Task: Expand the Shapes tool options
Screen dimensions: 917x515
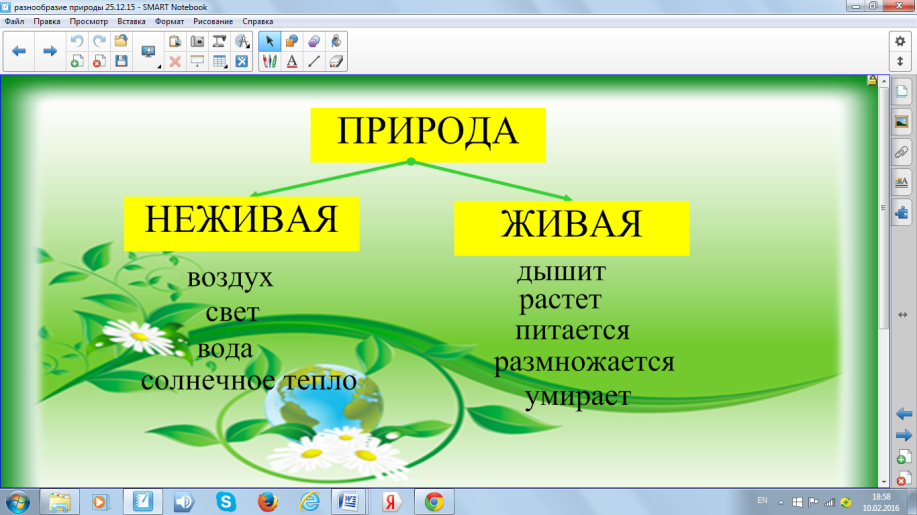Action: click(x=291, y=42)
